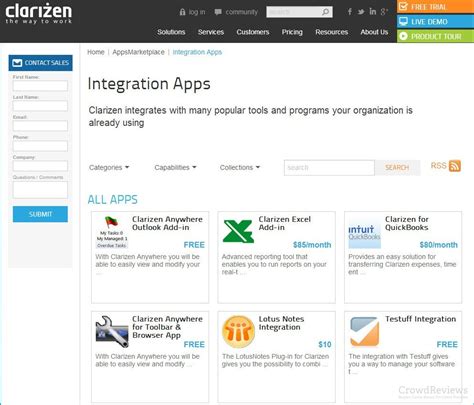This screenshot has height=405, width=474.
Task: Click the Product Tour play icon
Action: [403, 36]
